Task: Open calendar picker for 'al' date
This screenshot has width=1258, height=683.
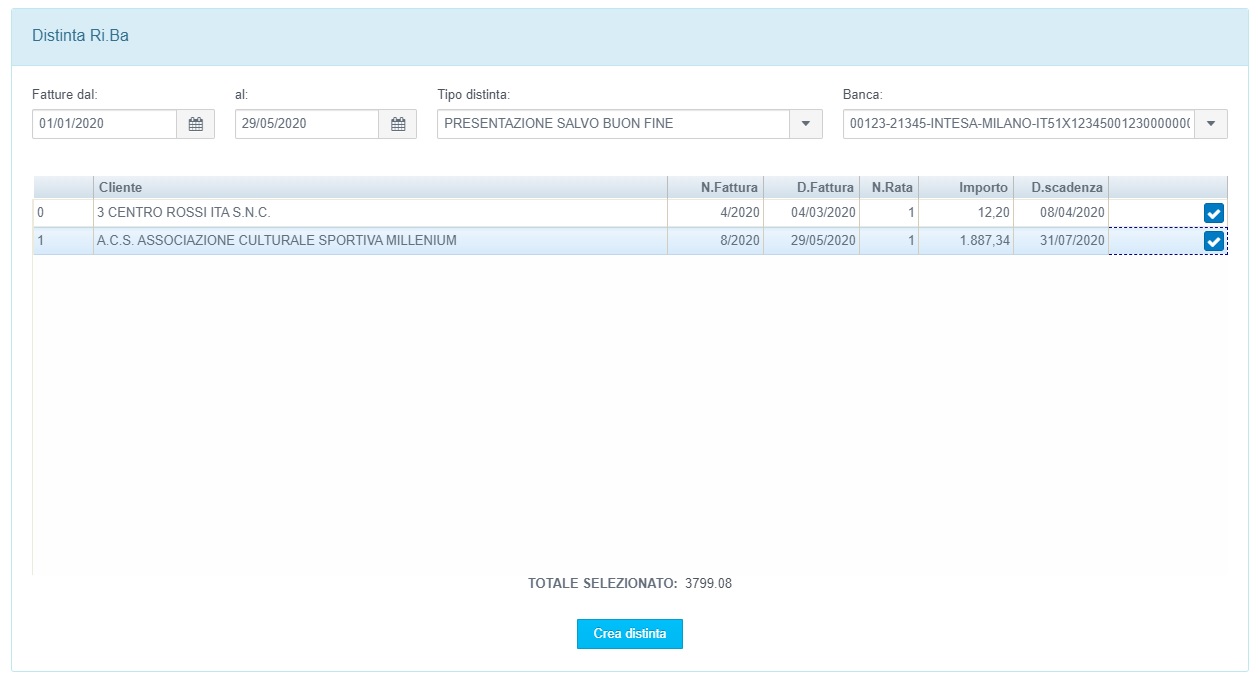Action: tap(398, 124)
